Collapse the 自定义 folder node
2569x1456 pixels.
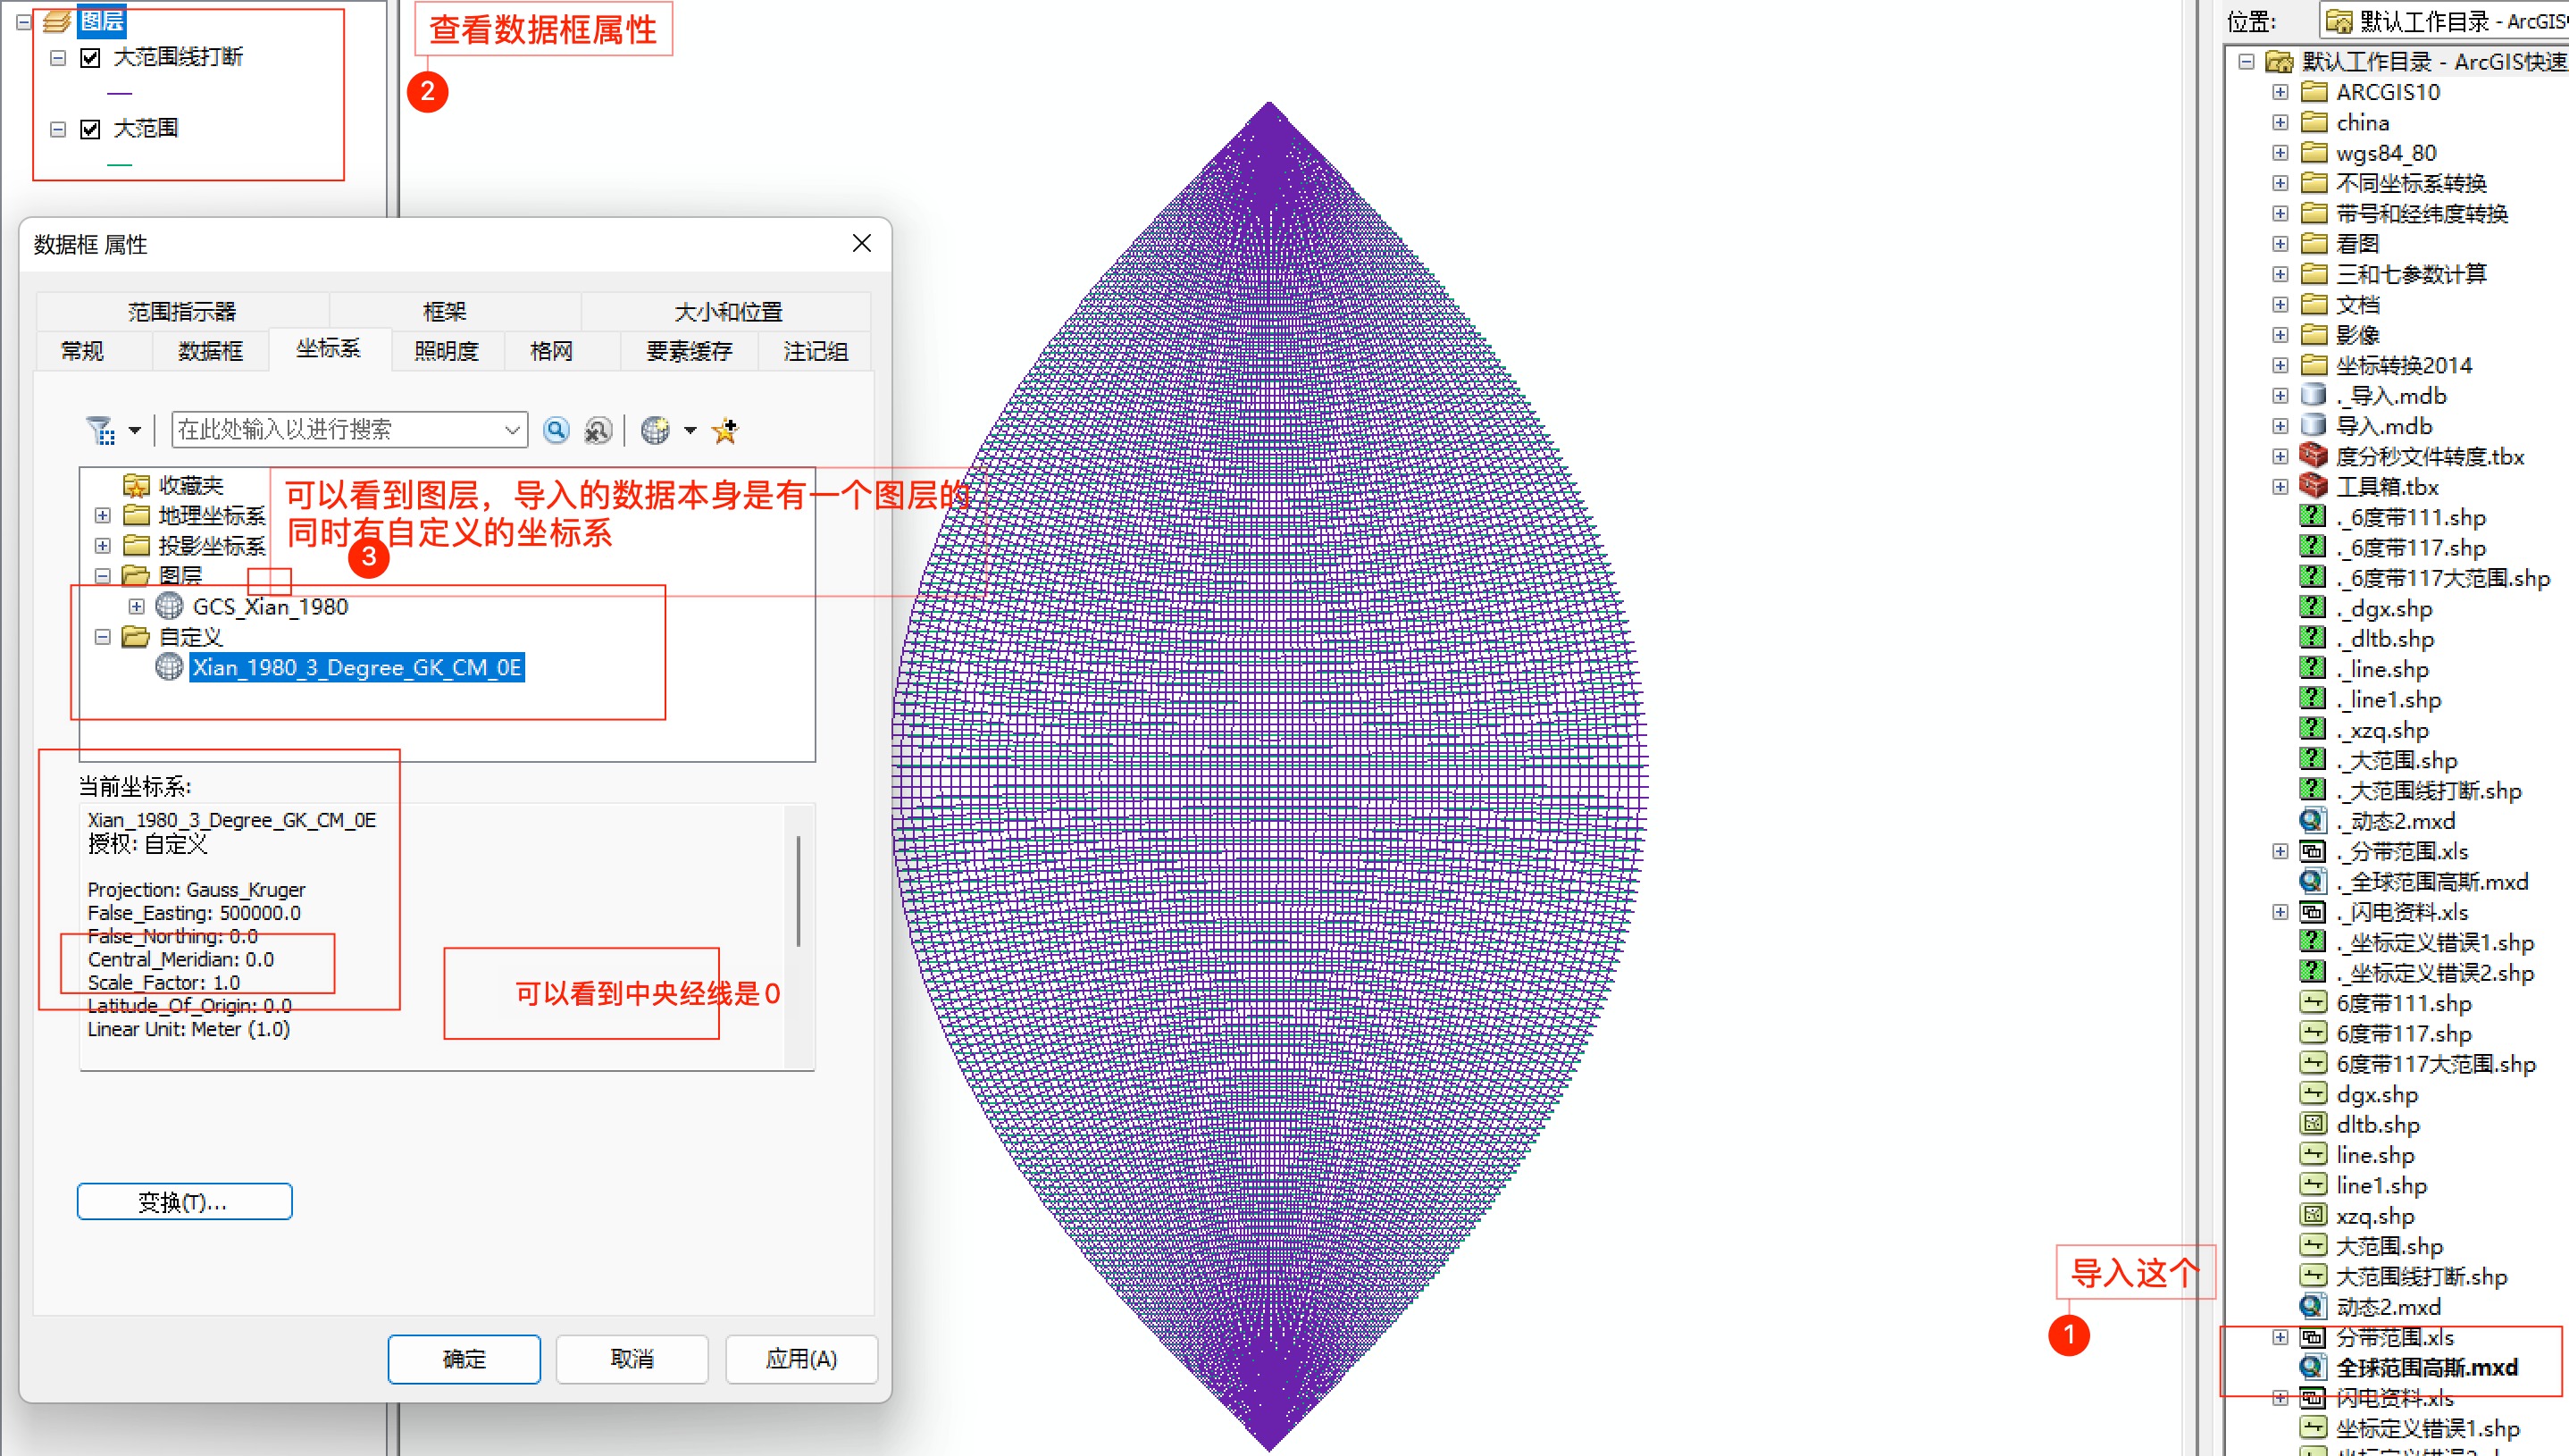pyautogui.click(x=102, y=637)
